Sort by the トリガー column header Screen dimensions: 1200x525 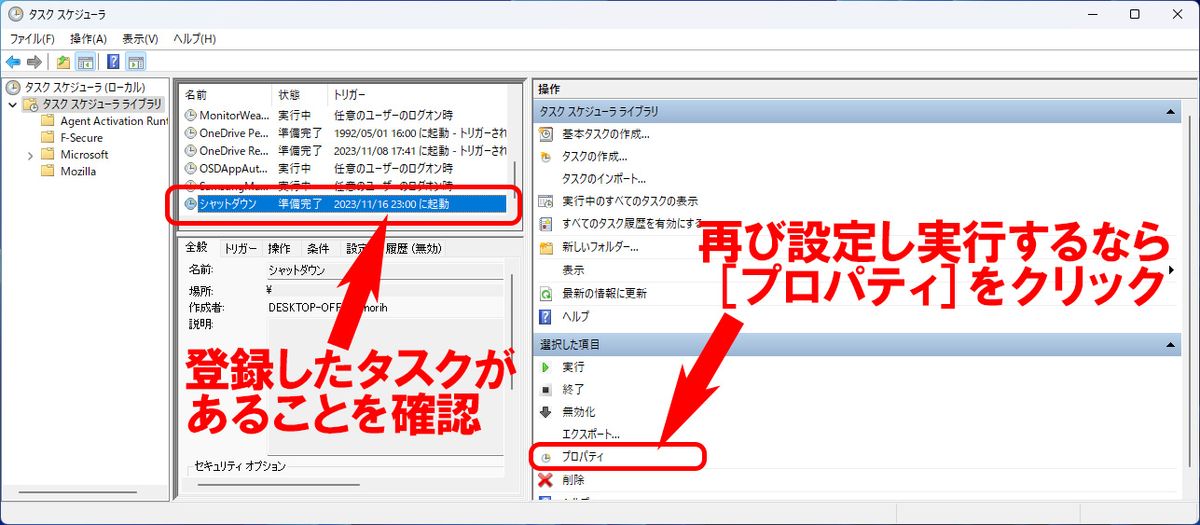(418, 94)
